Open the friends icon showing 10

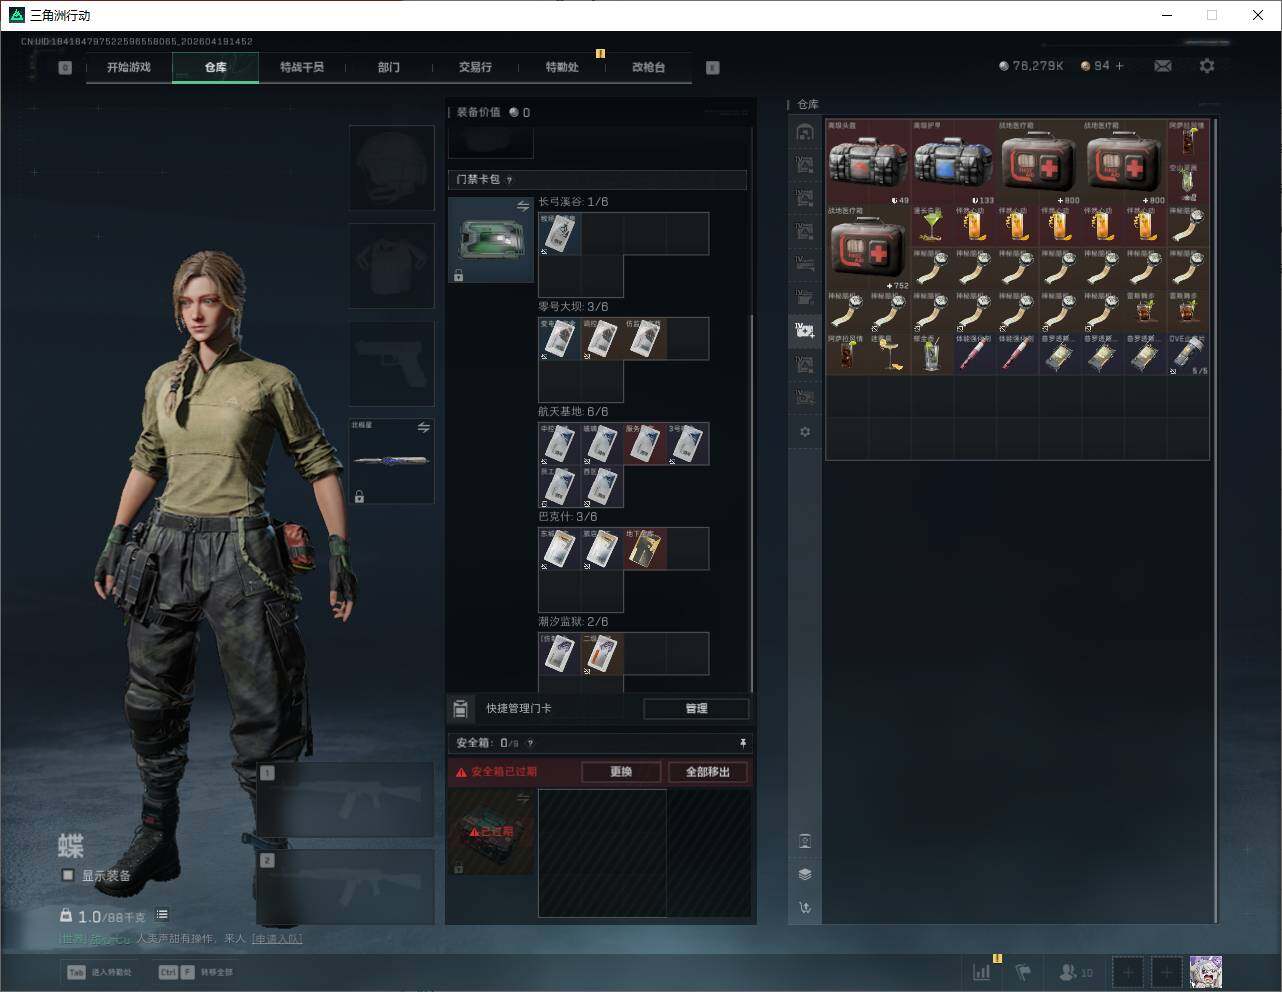1076,971
